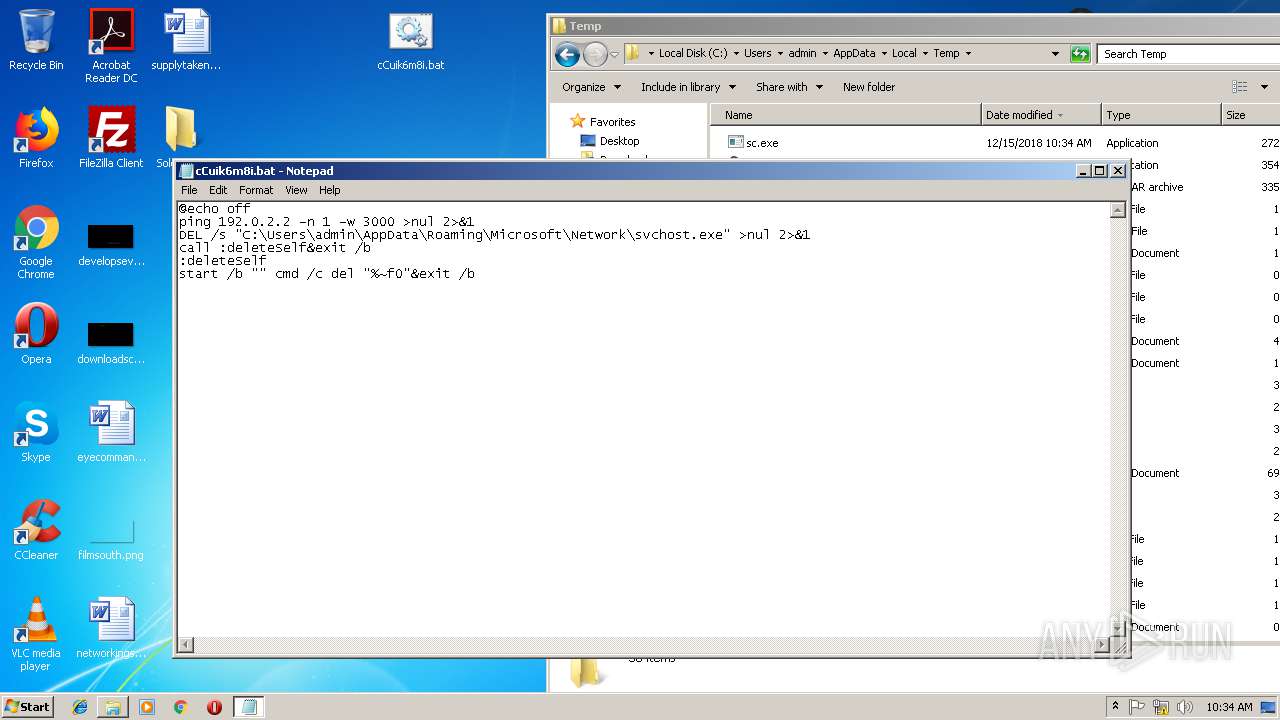Click AppData in Explorer address breadcrumb
Image resolution: width=1280 pixels, height=720 pixels.
[x=854, y=54]
